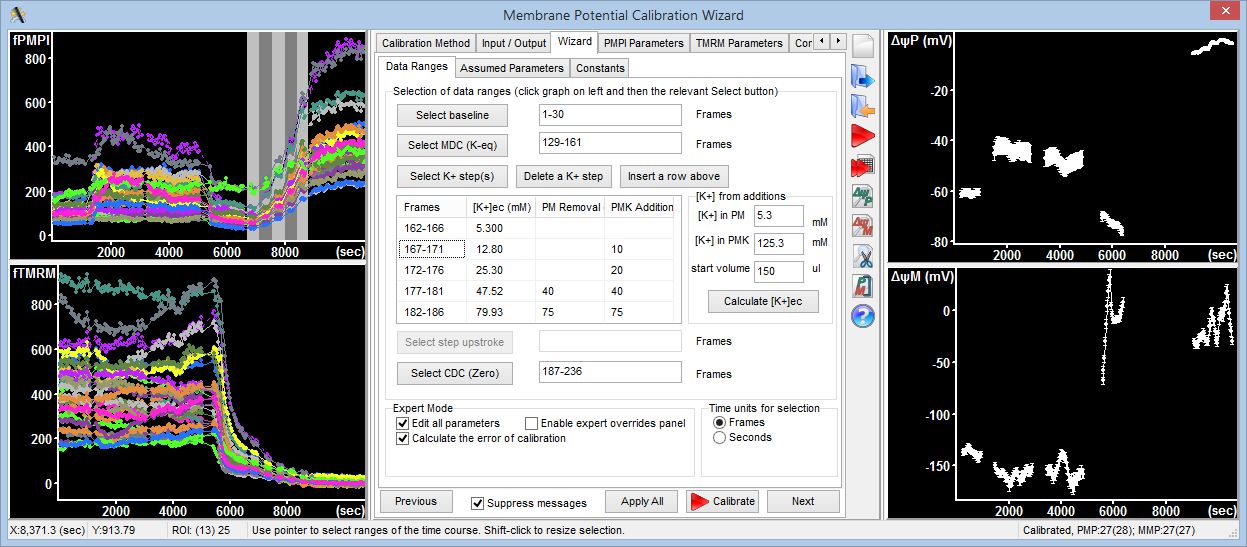The height and width of the screenshot is (547, 1247).
Task: Select Seconds time unit radio button
Action: click(x=719, y=437)
